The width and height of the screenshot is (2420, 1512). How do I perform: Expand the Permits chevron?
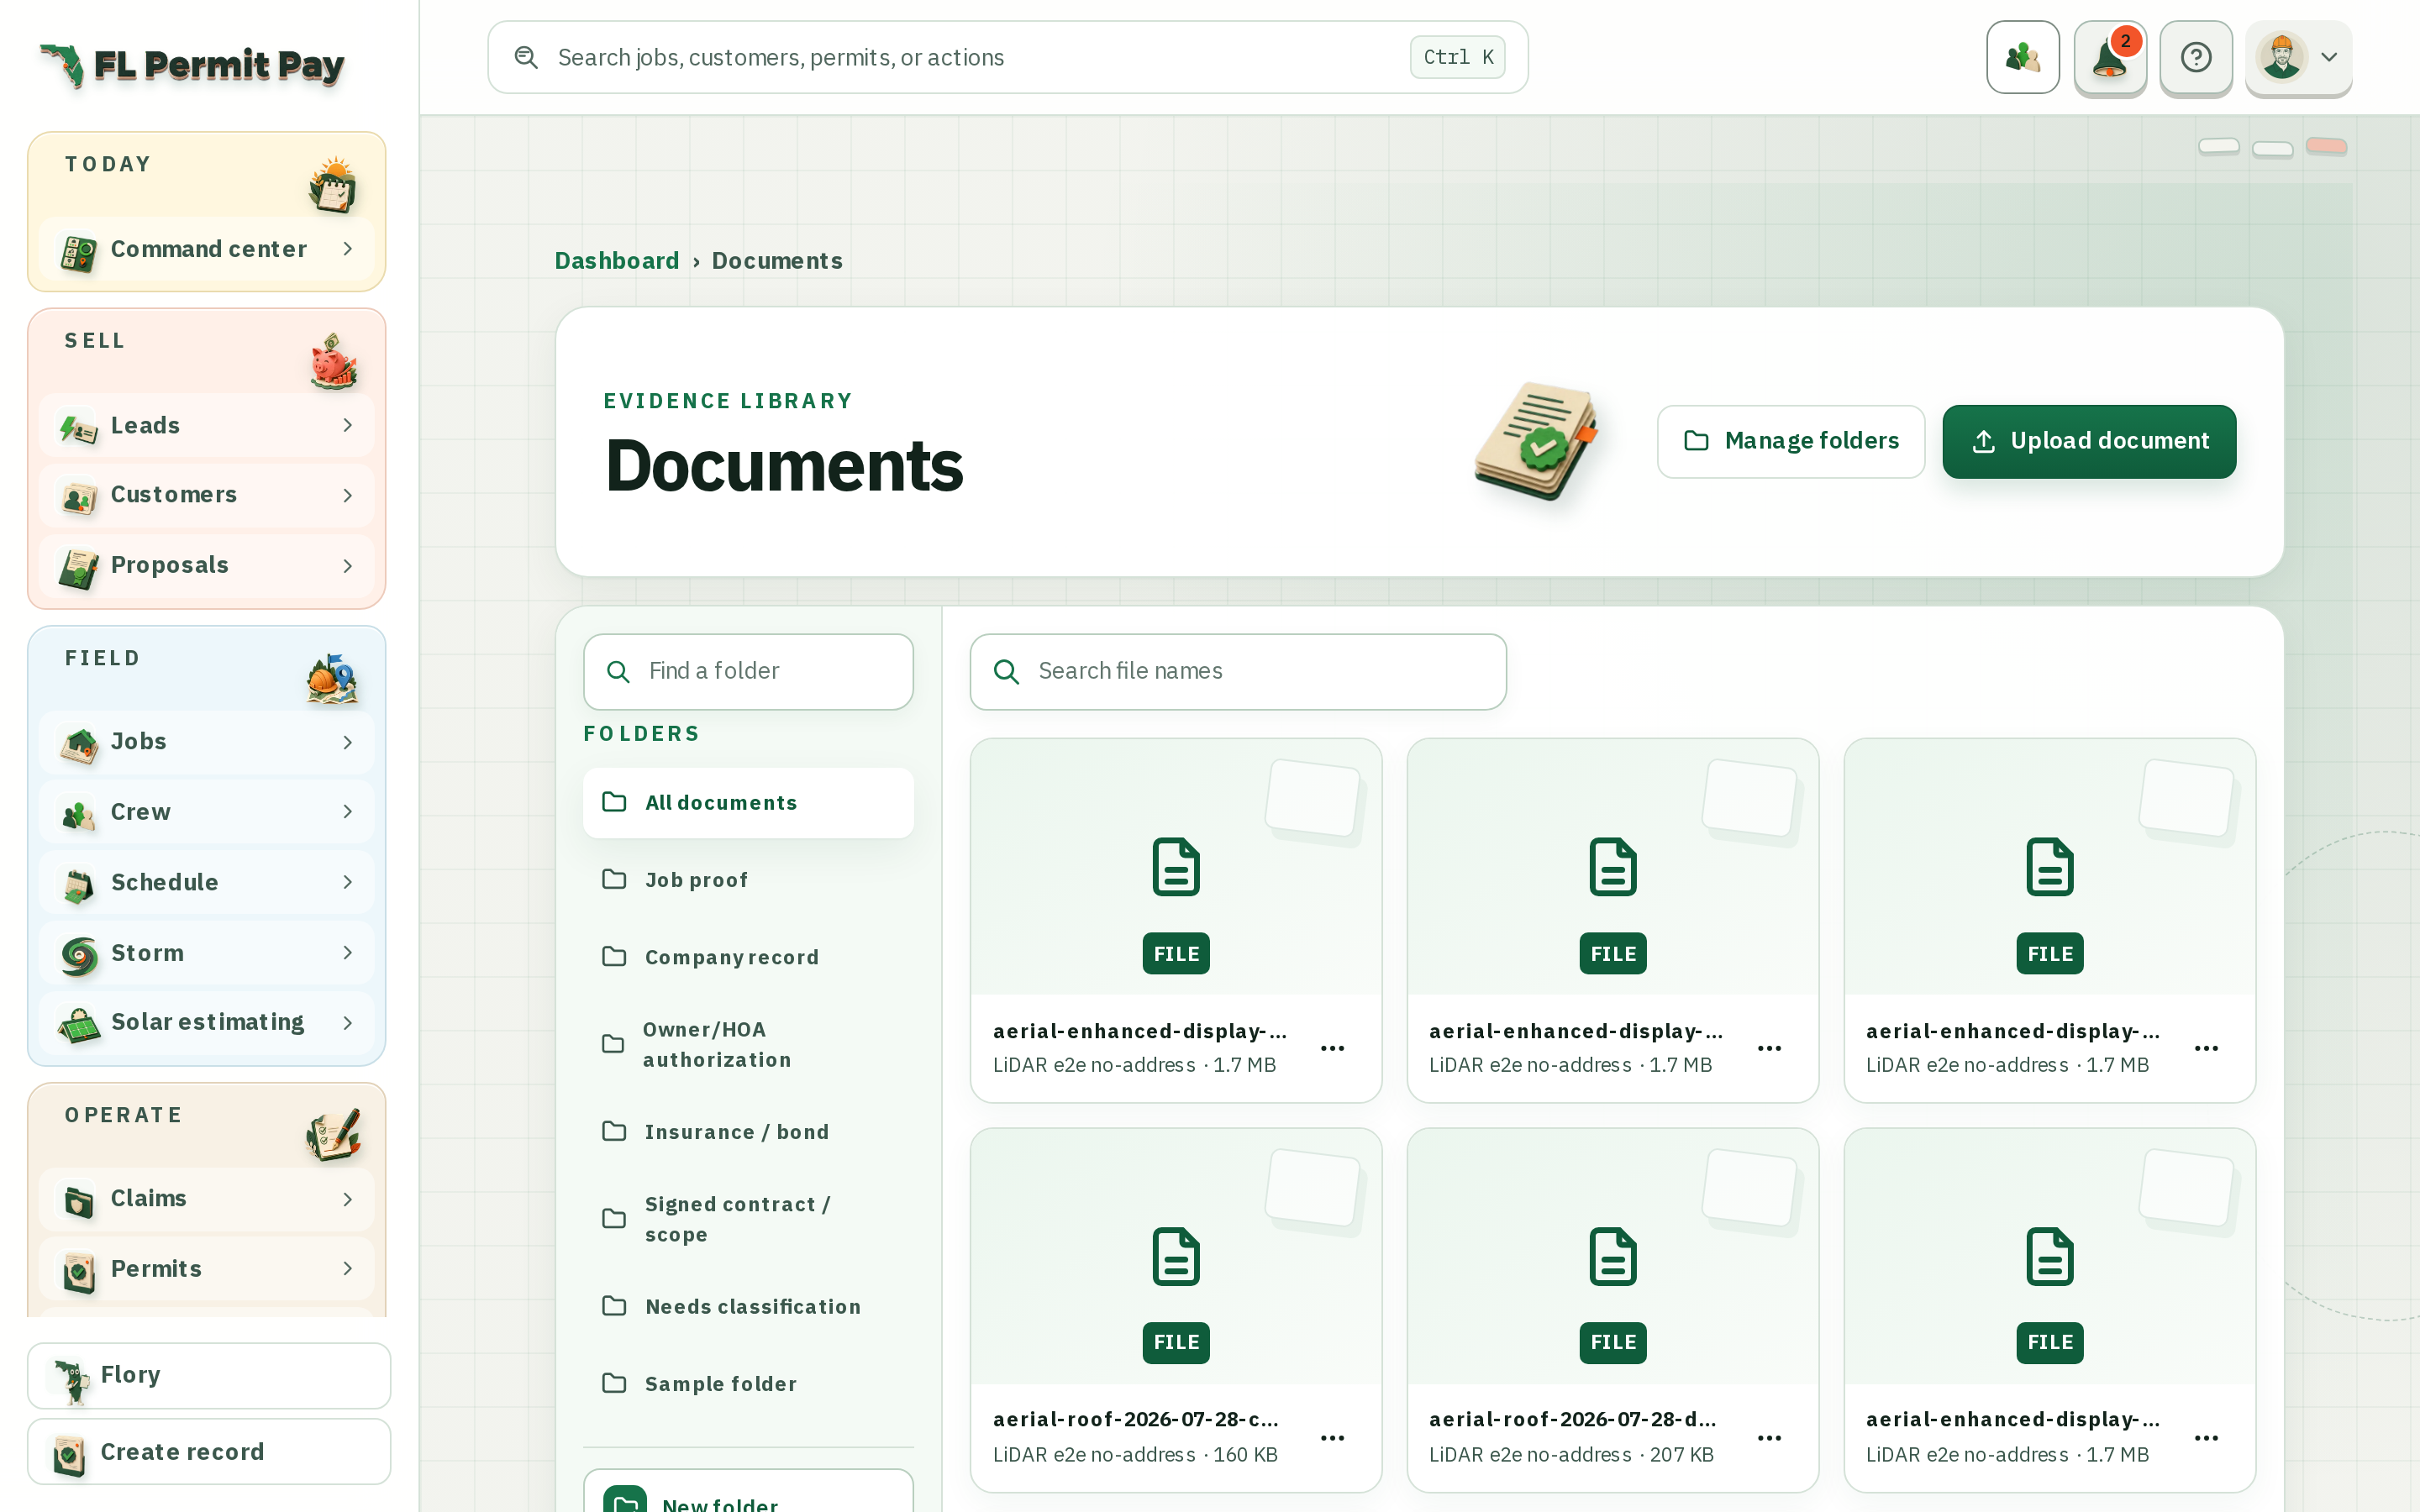348,1268
